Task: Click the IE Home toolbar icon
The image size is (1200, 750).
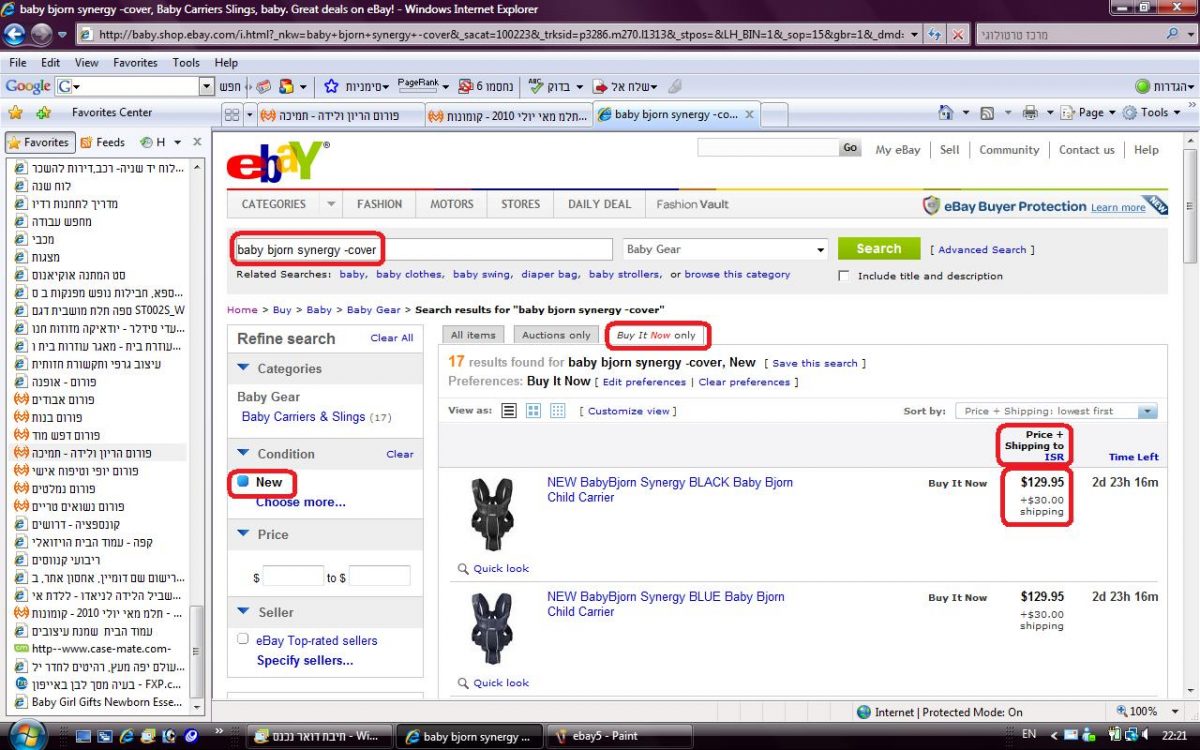Action: (945, 113)
